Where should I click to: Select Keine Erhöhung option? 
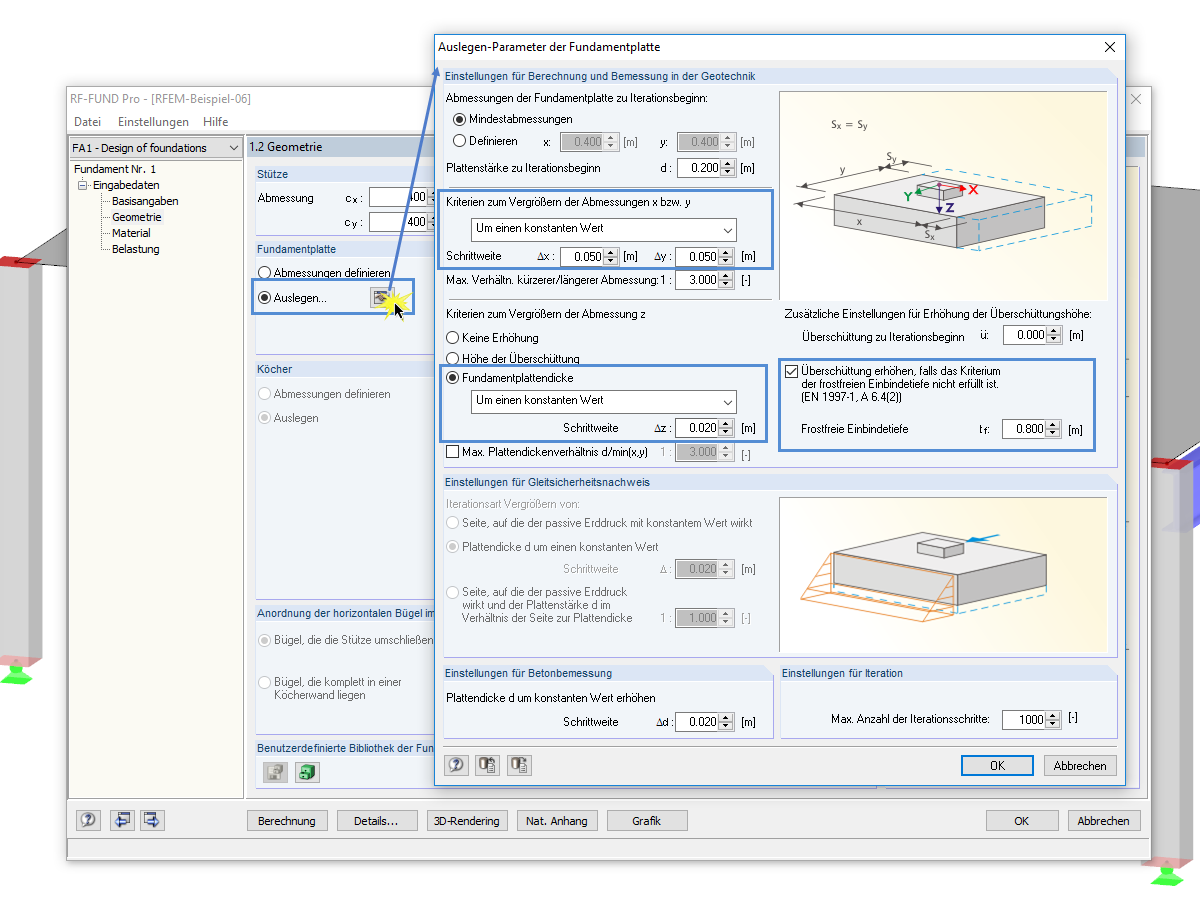(453, 338)
